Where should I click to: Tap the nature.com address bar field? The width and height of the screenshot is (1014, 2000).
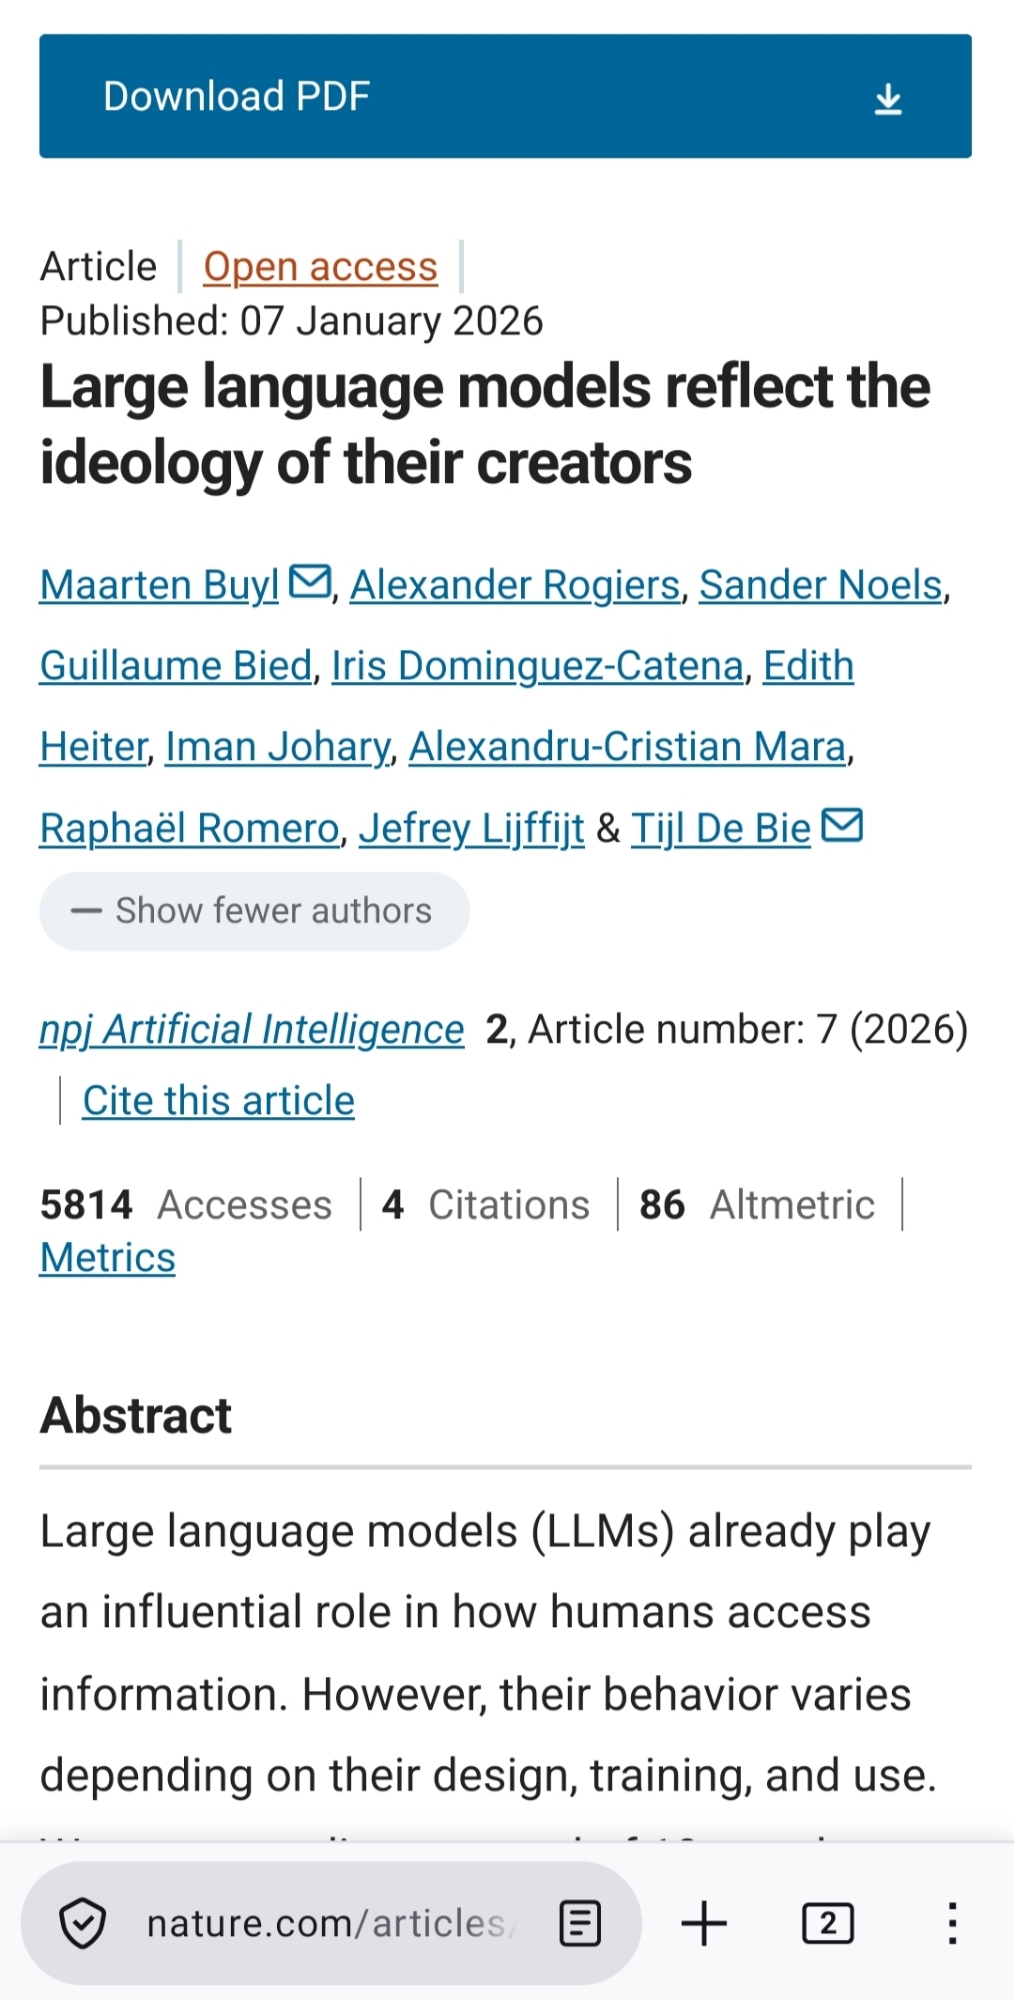tap(330, 1923)
